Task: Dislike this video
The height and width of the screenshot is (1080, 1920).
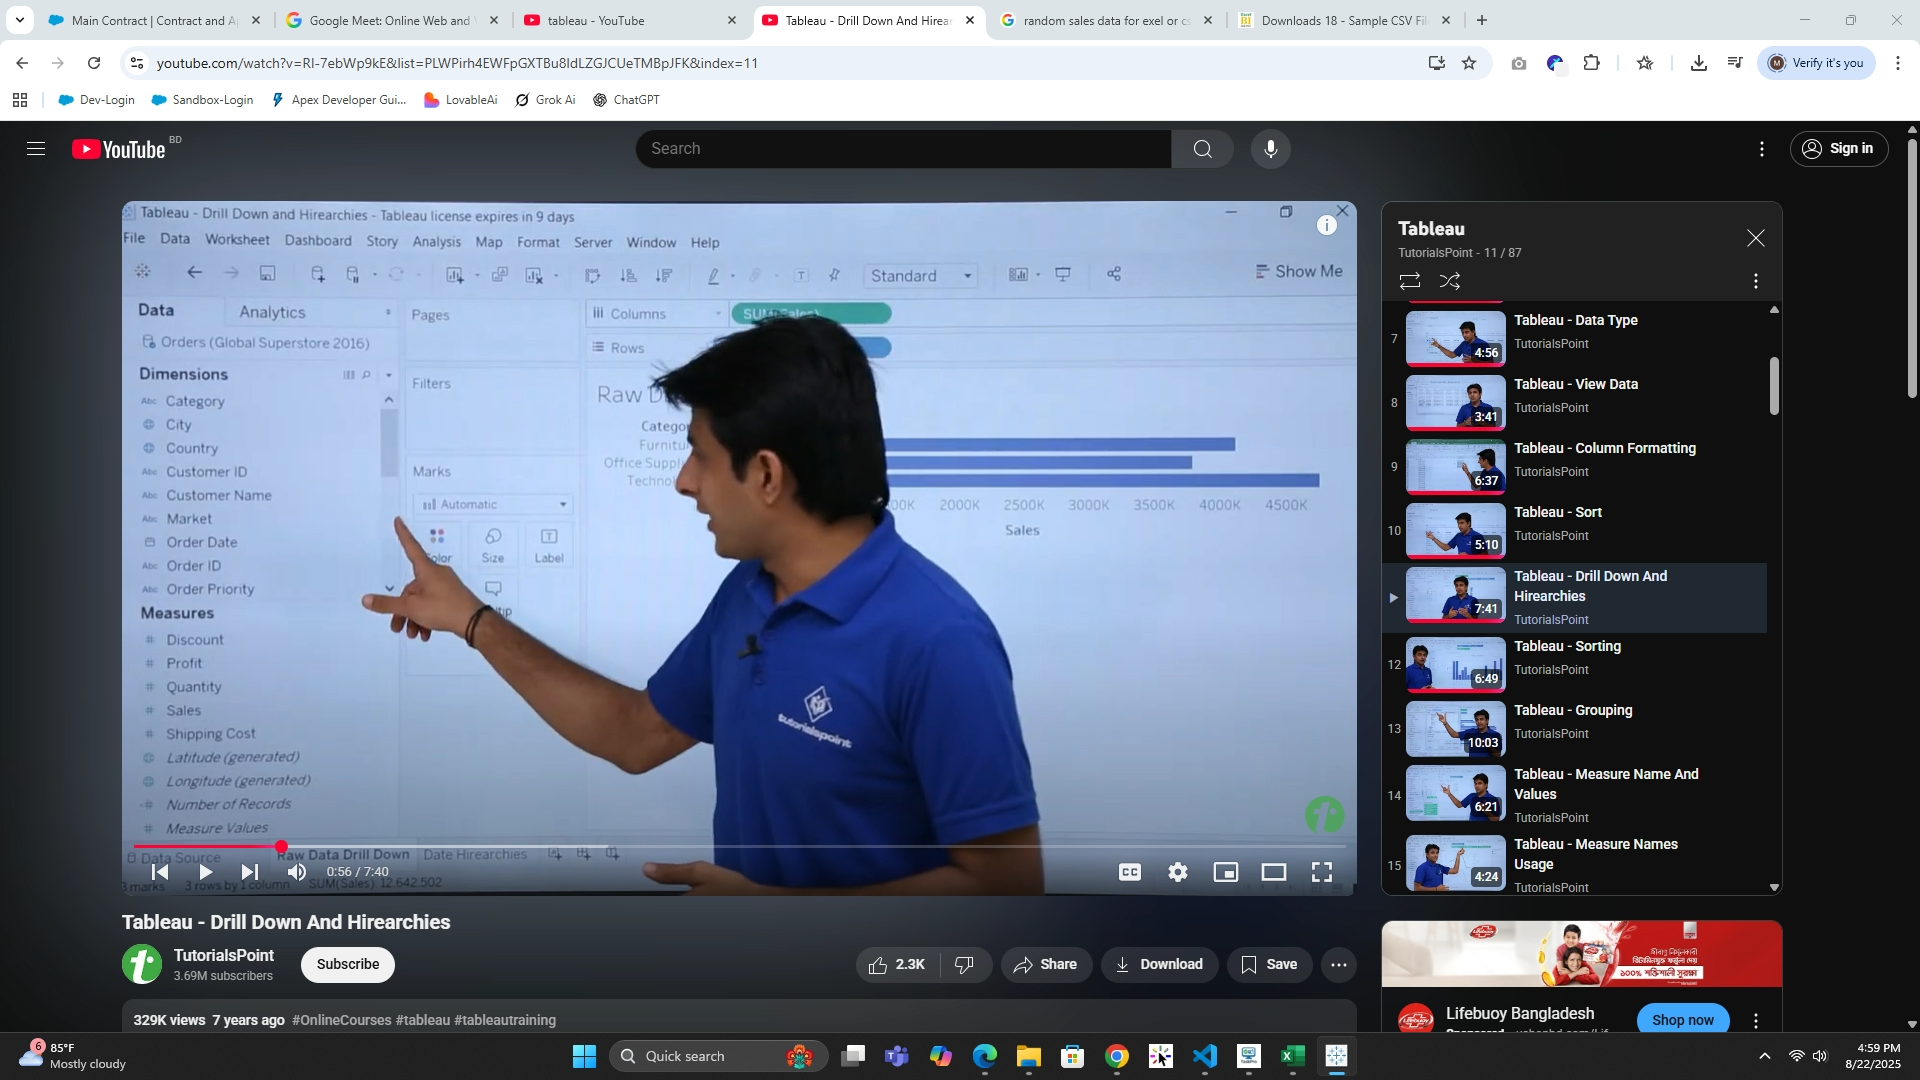Action: point(964,964)
